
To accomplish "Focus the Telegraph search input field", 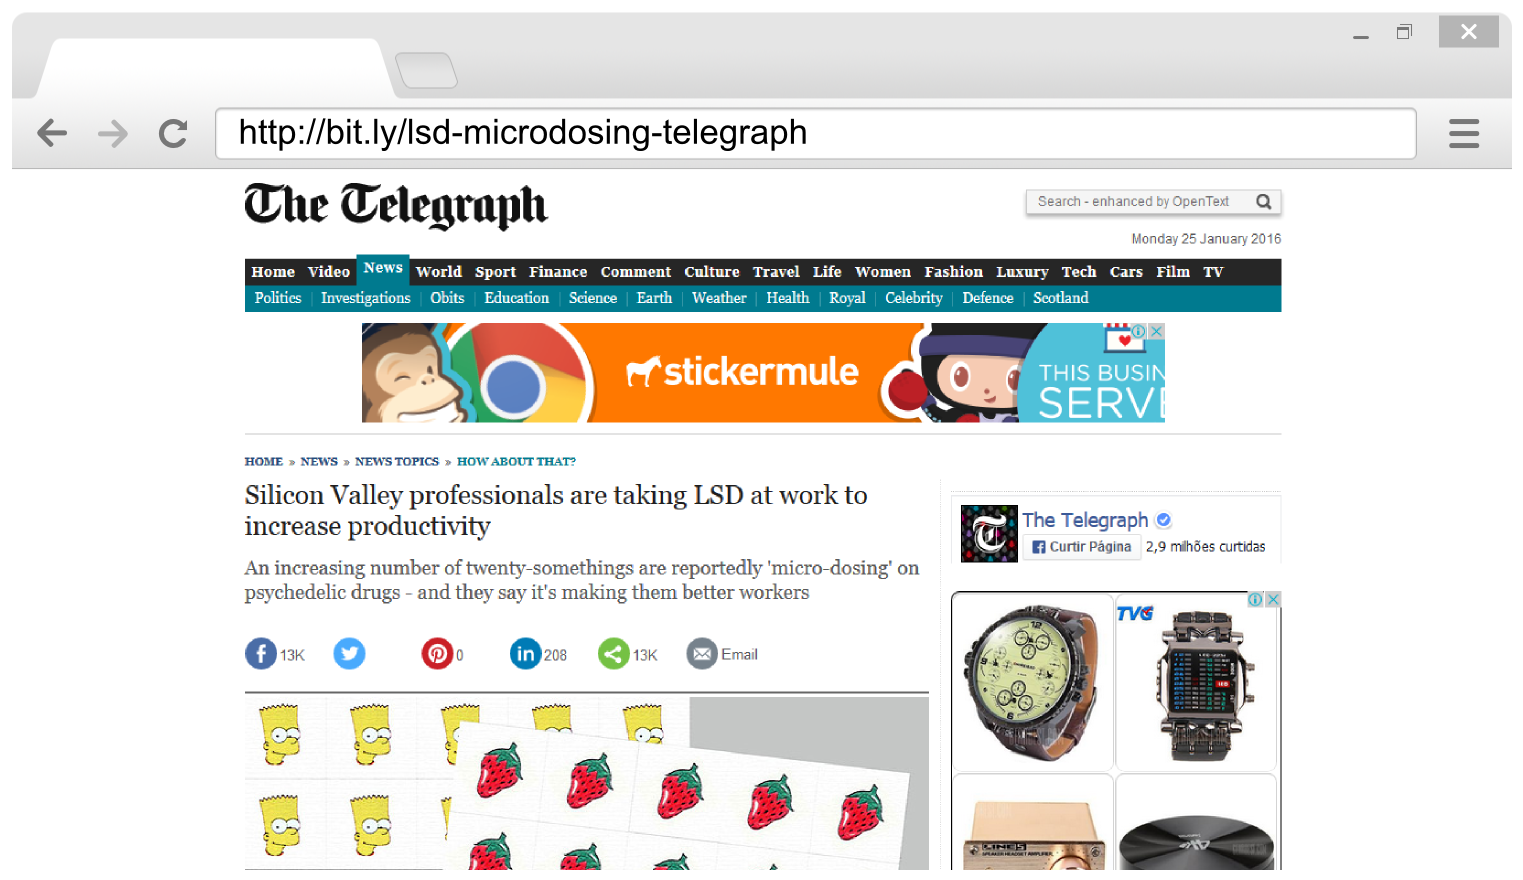I will click(x=1141, y=202).
